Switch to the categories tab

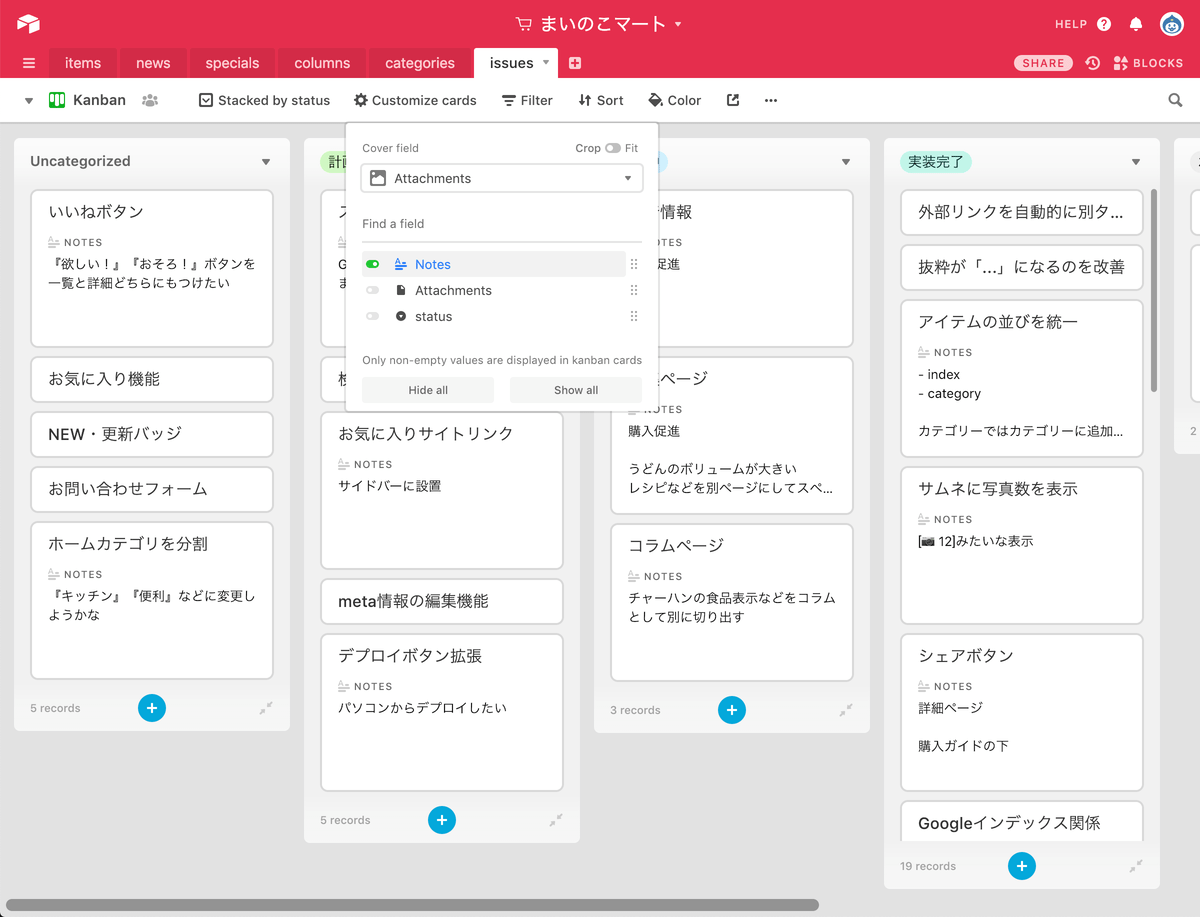click(419, 62)
